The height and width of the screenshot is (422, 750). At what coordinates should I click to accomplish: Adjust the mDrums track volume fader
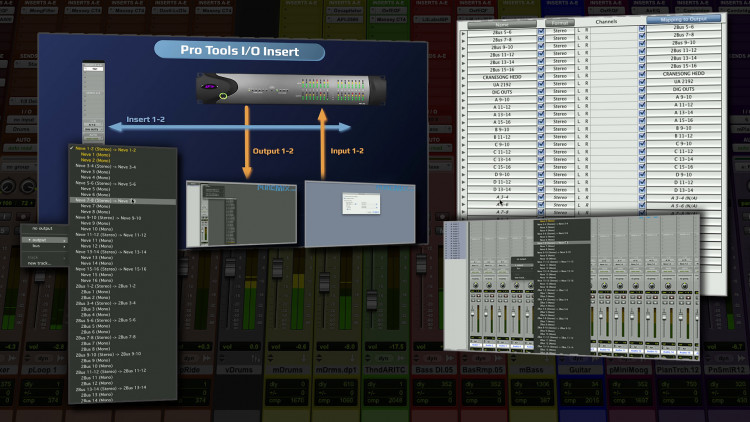coord(277,269)
